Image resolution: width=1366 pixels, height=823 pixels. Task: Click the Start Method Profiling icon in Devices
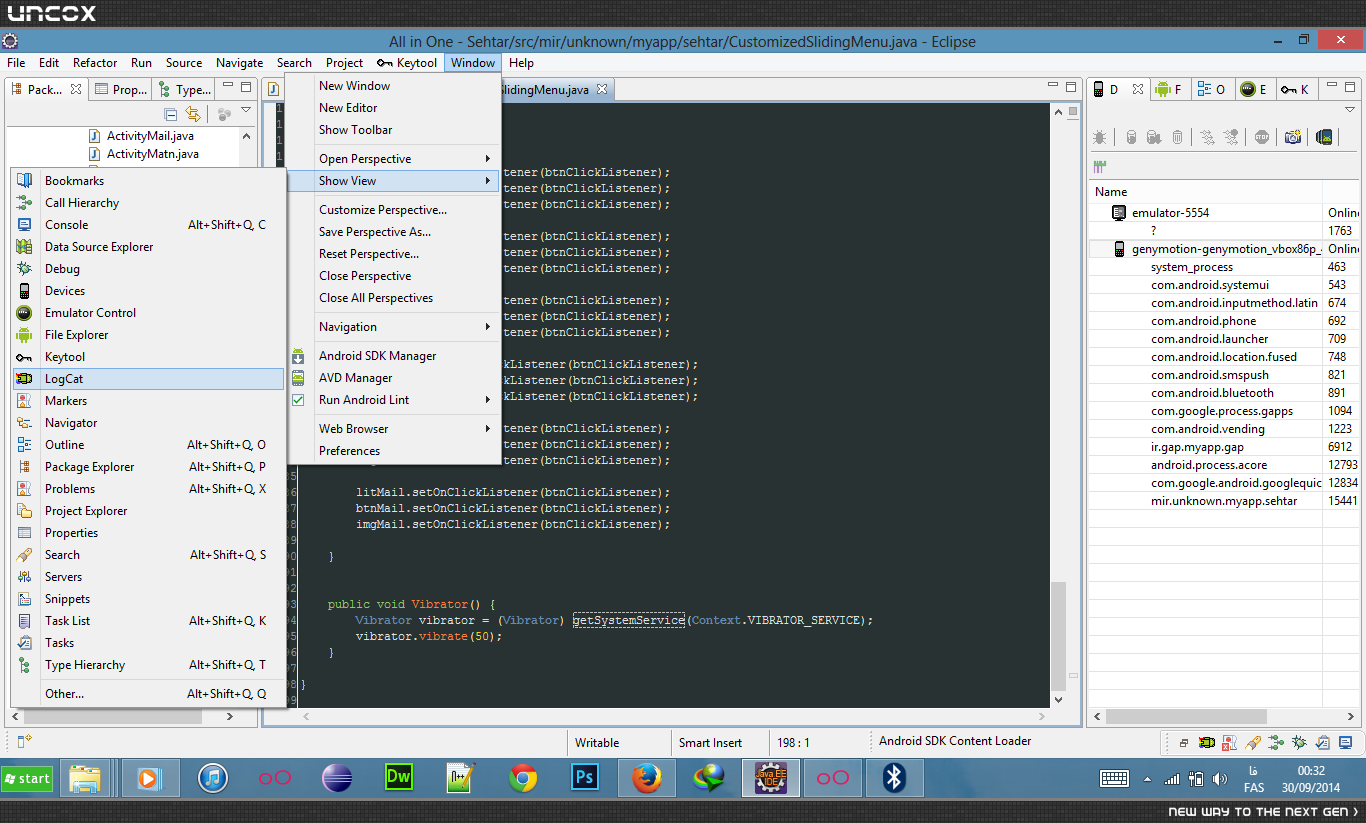tap(1231, 137)
